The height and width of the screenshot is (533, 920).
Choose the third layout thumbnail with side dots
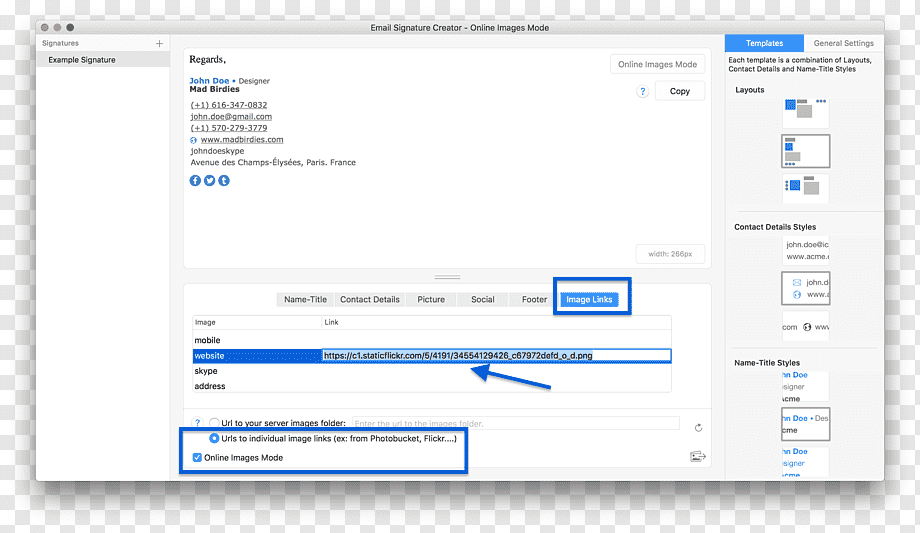click(x=805, y=188)
